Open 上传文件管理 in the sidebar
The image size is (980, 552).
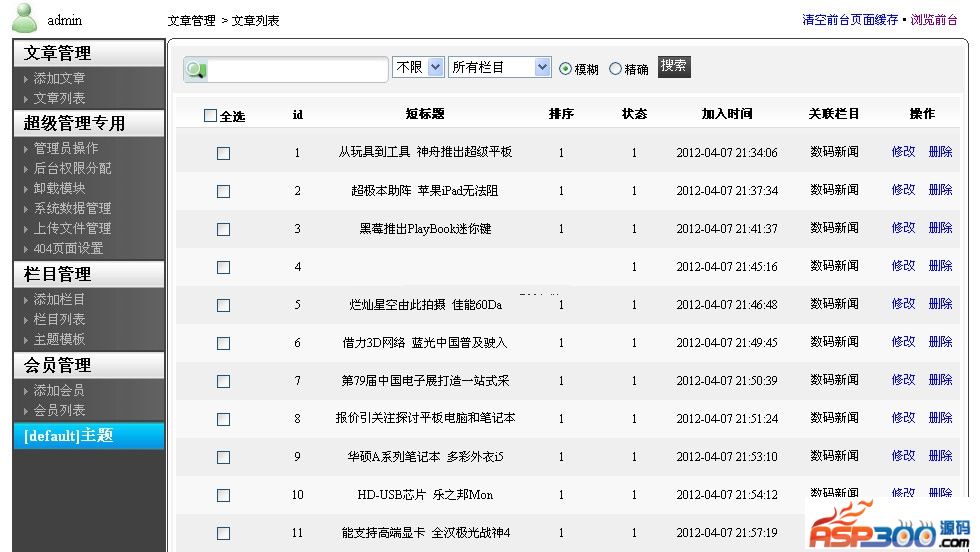click(x=72, y=228)
